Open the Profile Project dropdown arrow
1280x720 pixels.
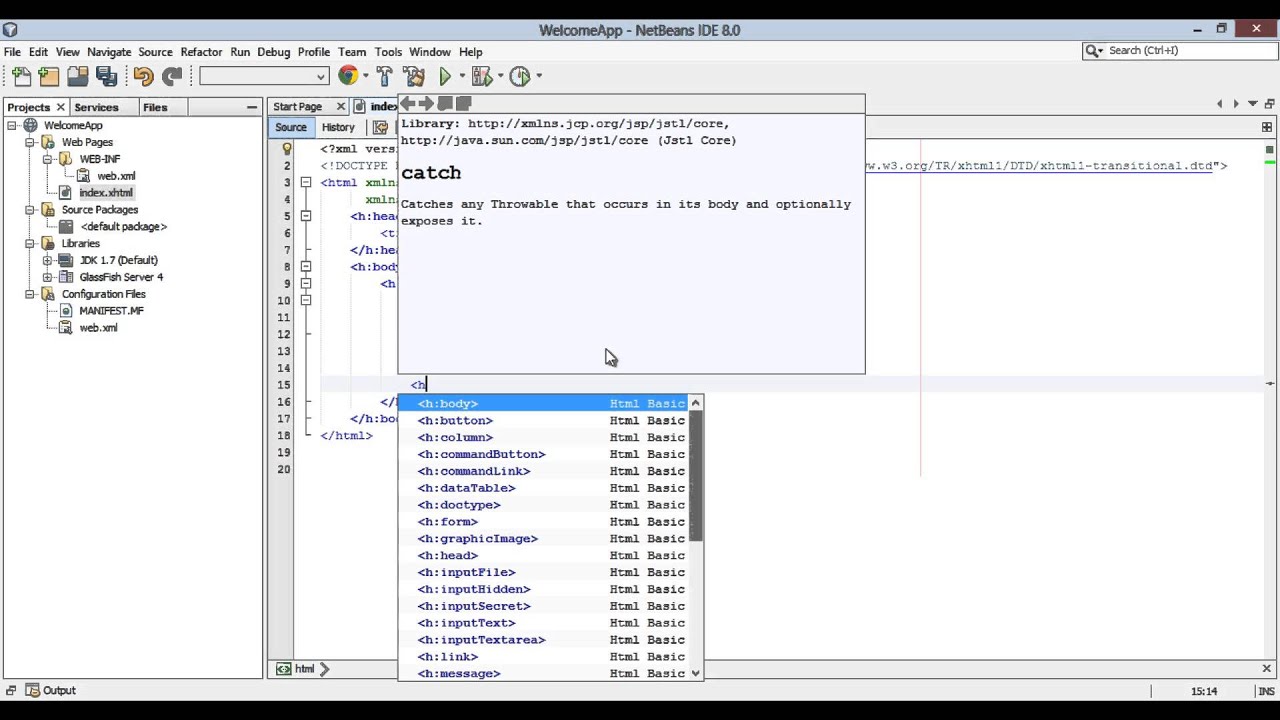click(538, 76)
